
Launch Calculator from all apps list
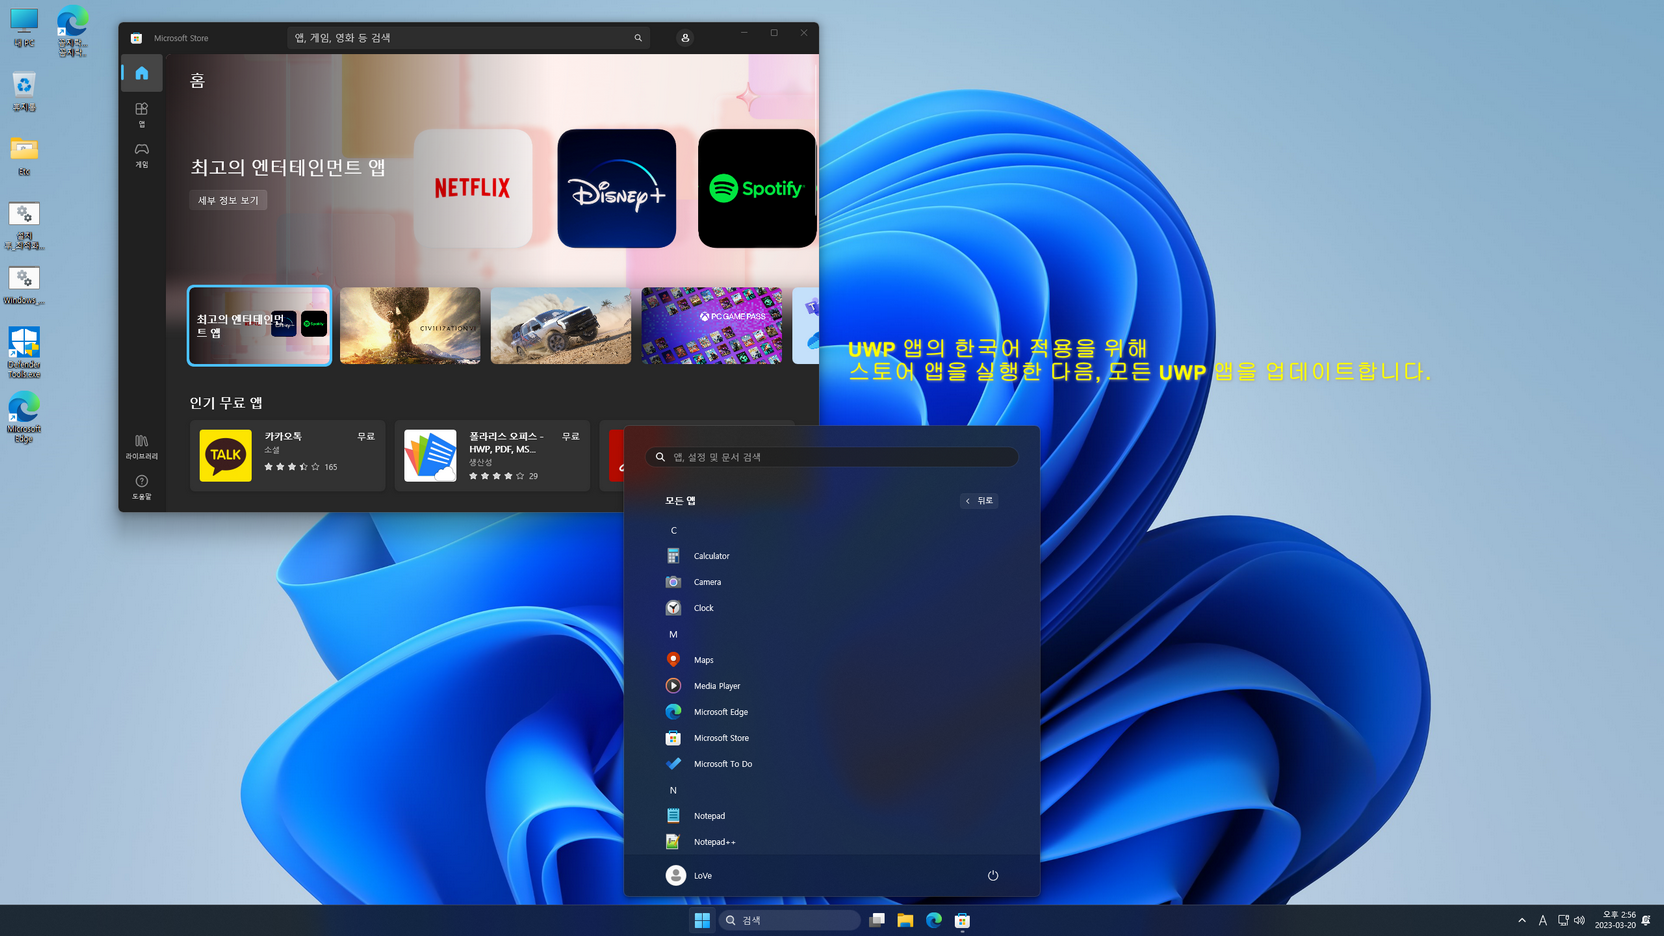point(832,556)
